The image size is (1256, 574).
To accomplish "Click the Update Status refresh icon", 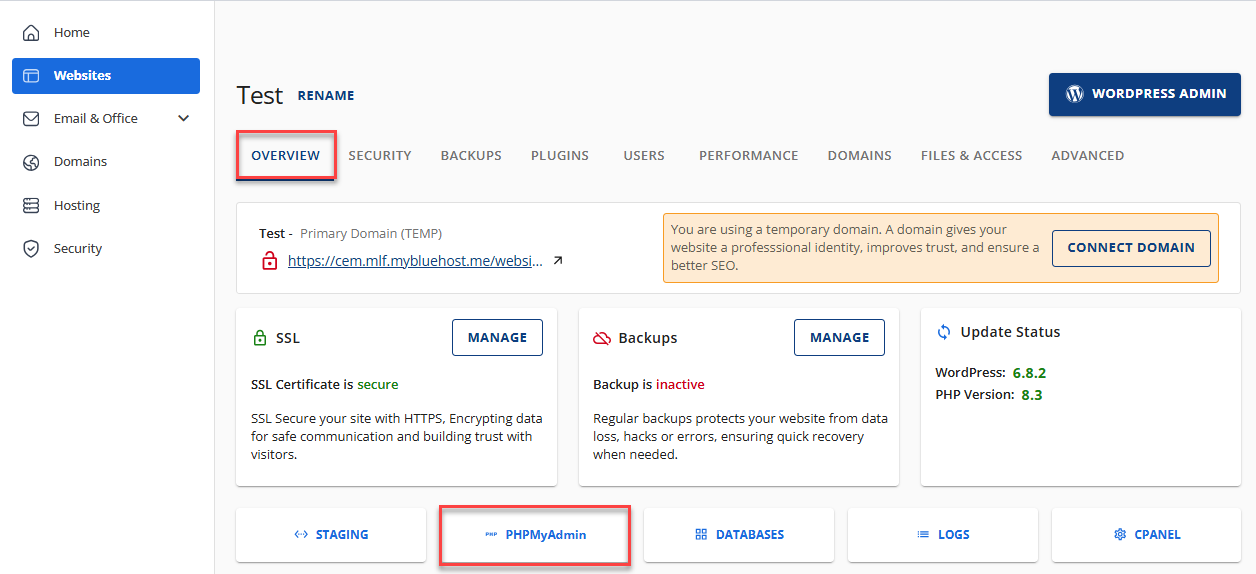I will pyautogui.click(x=943, y=332).
